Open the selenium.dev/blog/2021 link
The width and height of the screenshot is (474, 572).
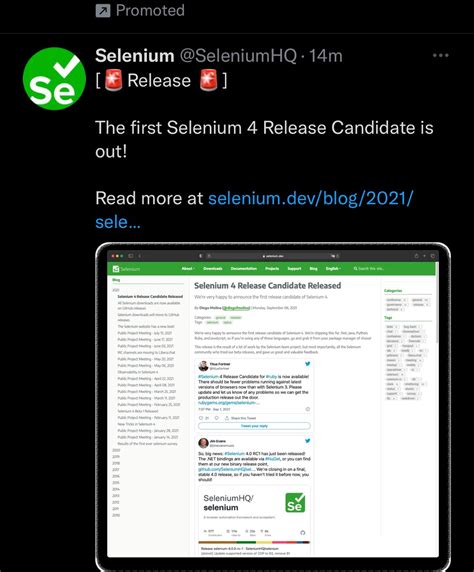point(254,210)
